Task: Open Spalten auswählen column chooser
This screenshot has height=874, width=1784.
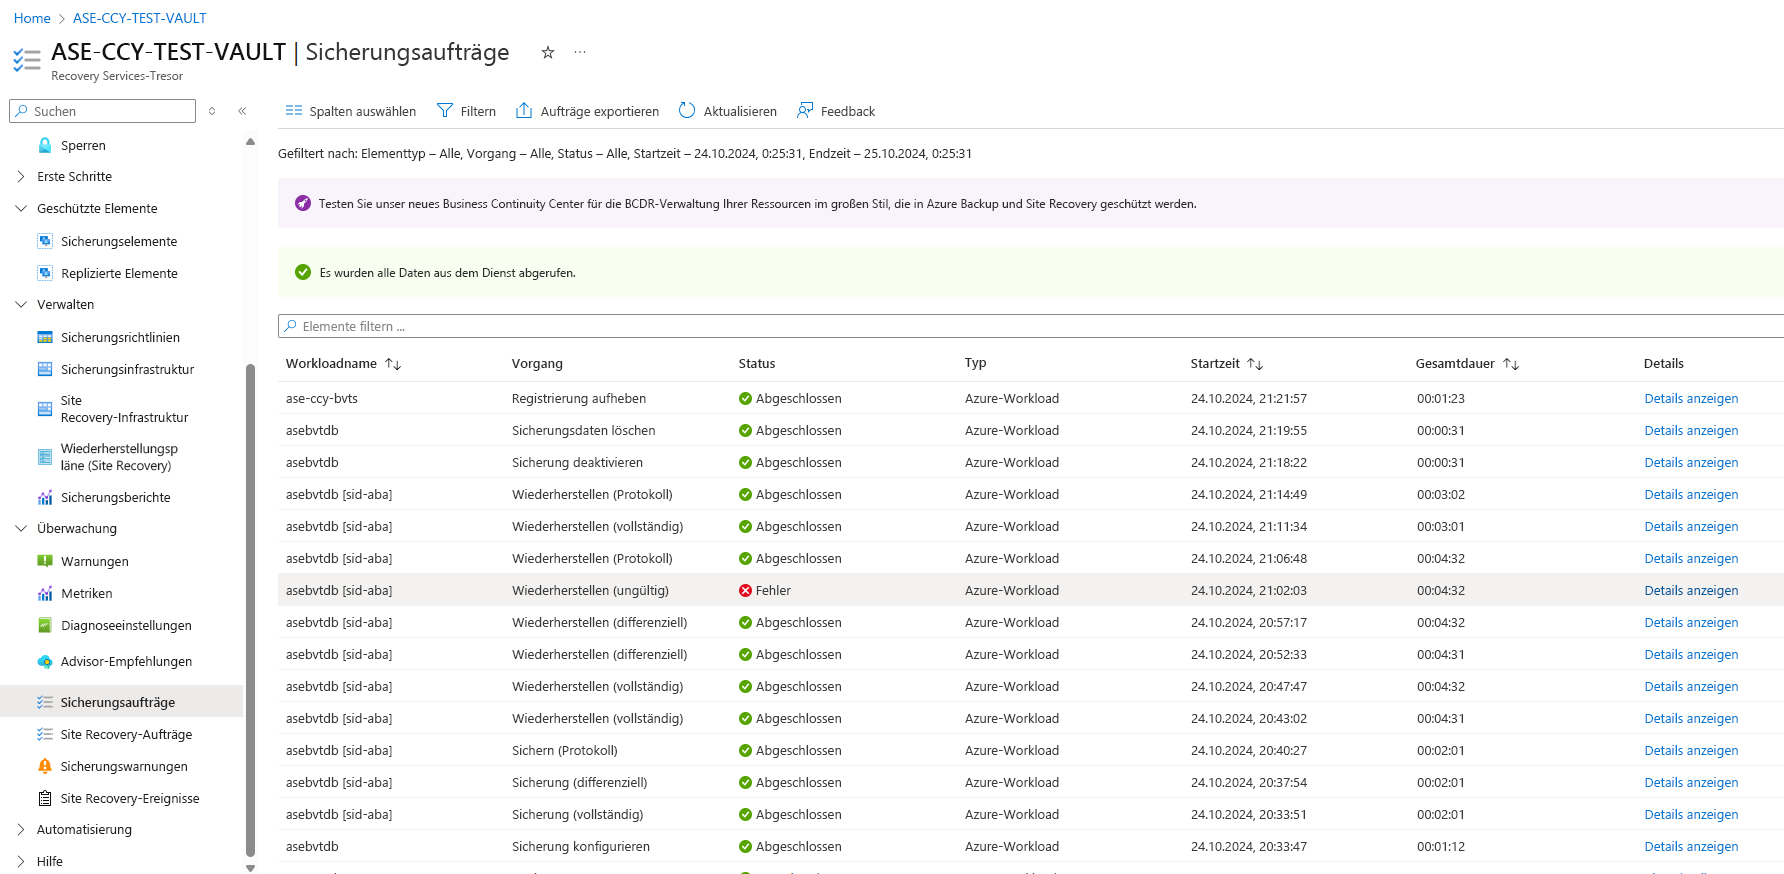Action: pyautogui.click(x=350, y=111)
